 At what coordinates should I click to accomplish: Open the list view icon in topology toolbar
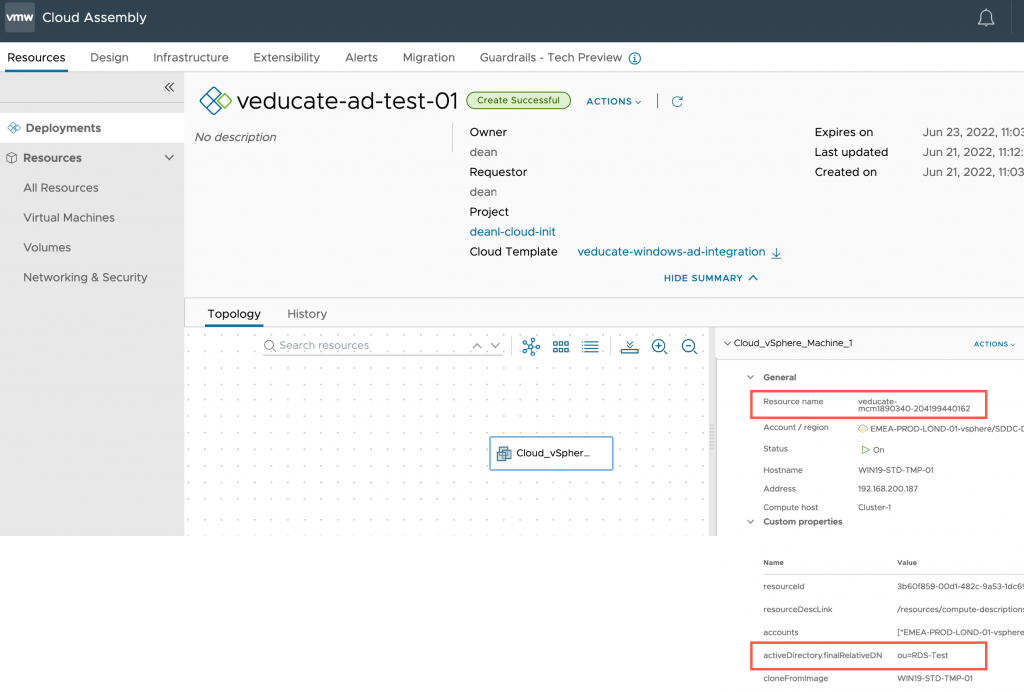590,346
